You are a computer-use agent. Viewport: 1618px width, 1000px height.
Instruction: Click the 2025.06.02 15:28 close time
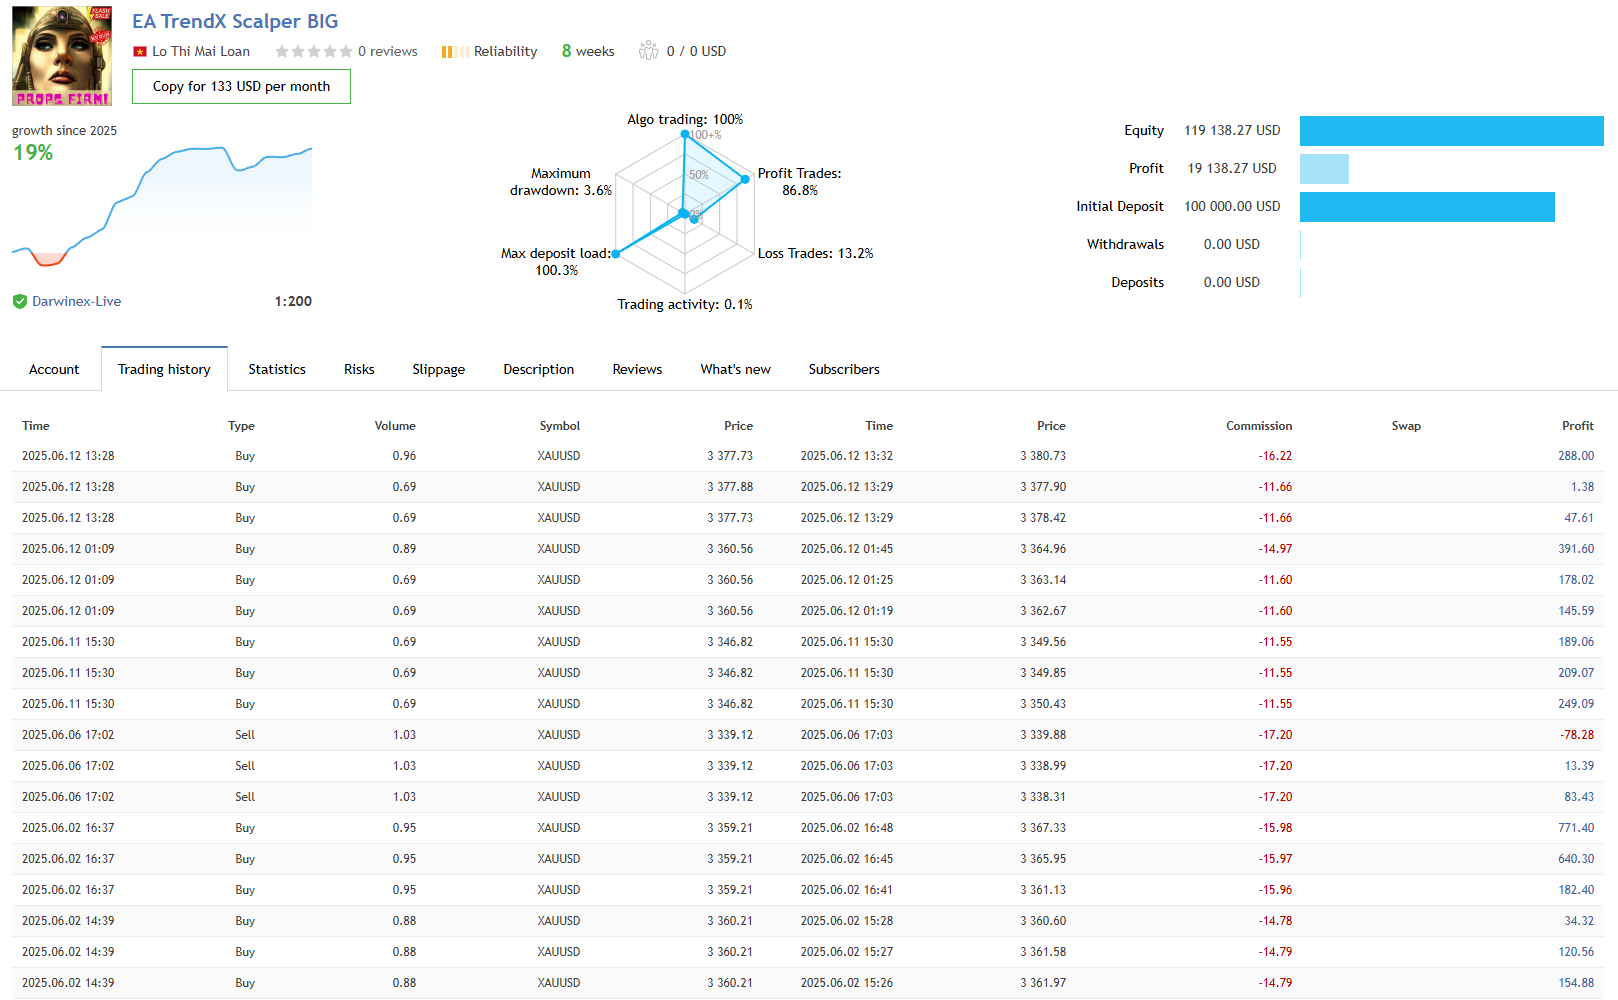coord(847,921)
